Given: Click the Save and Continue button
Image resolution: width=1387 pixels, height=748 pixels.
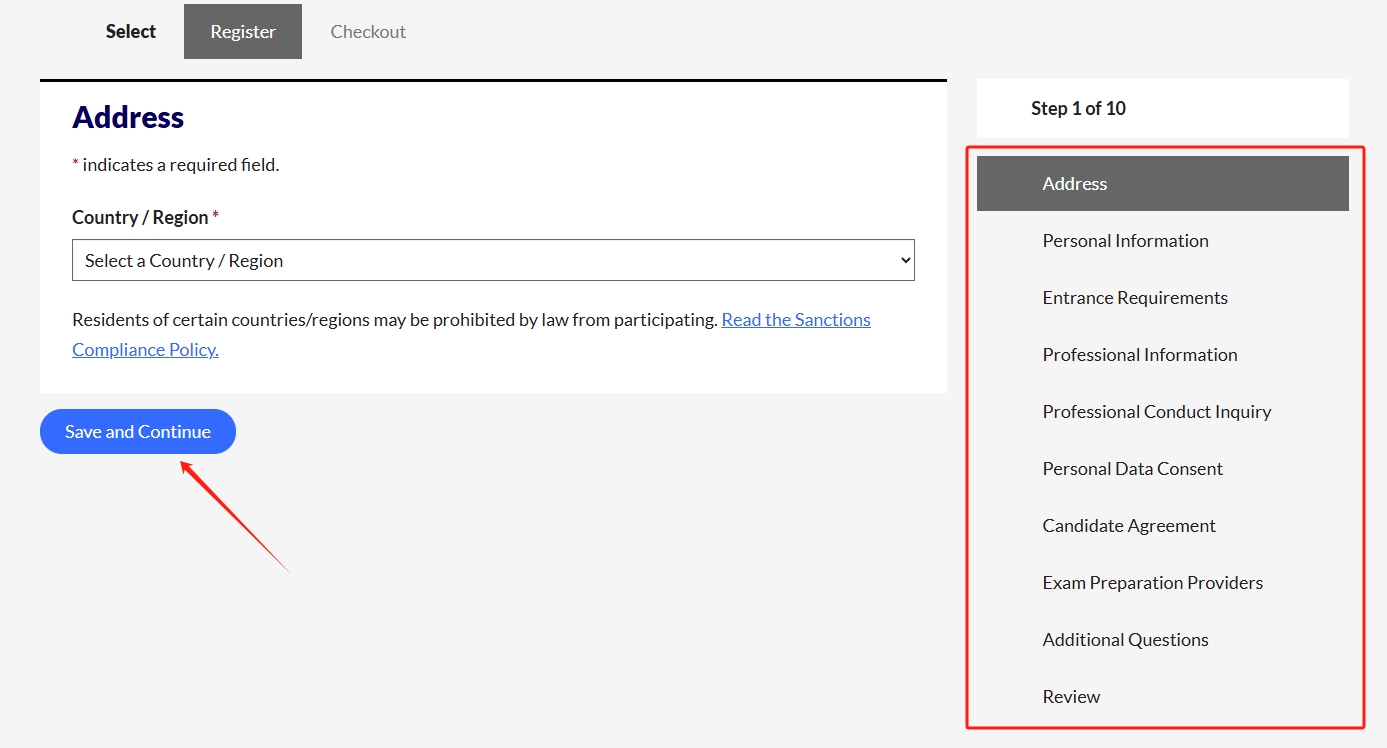Looking at the screenshot, I should 138,432.
